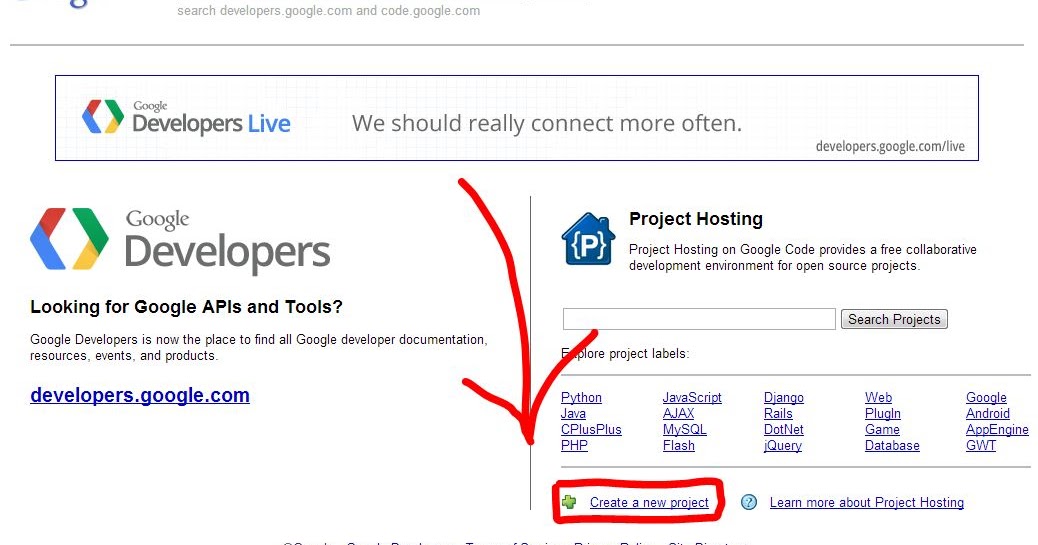The width and height of the screenshot is (1038, 545).
Task: Click 'Looking for Google APIs and Tools?' heading
Action: [x=186, y=307]
